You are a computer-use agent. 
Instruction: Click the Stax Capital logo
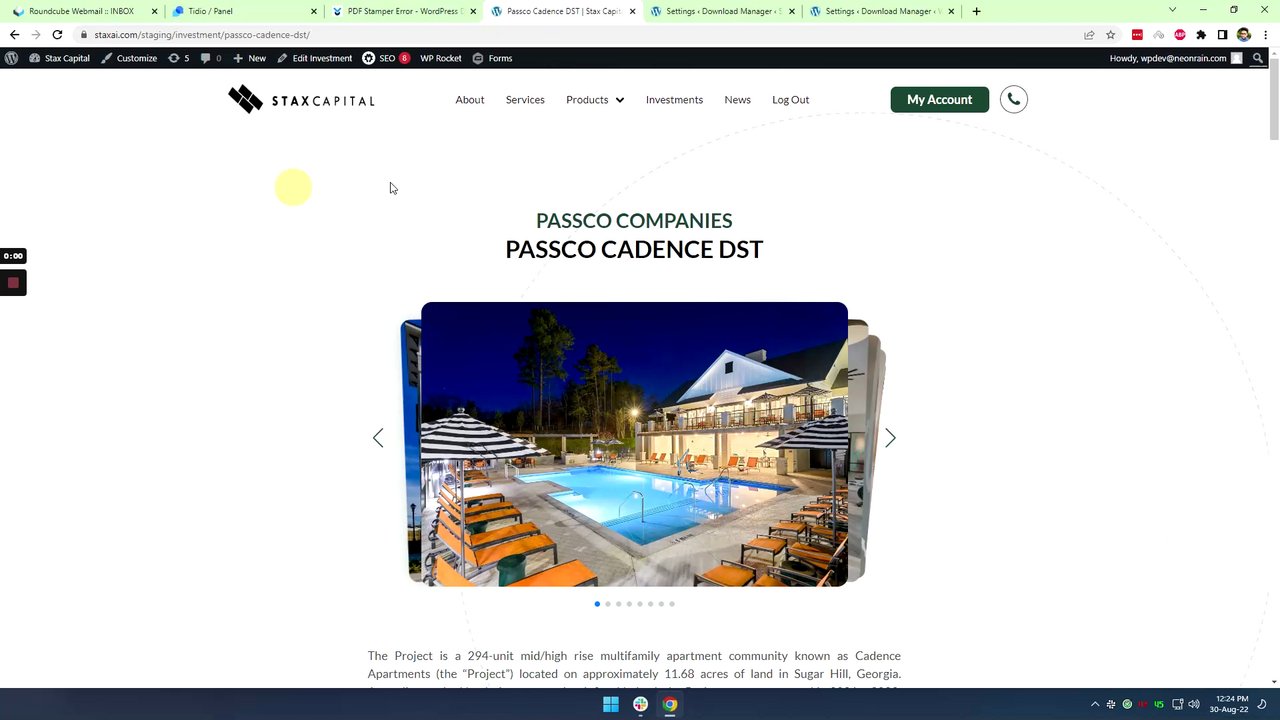click(x=301, y=100)
